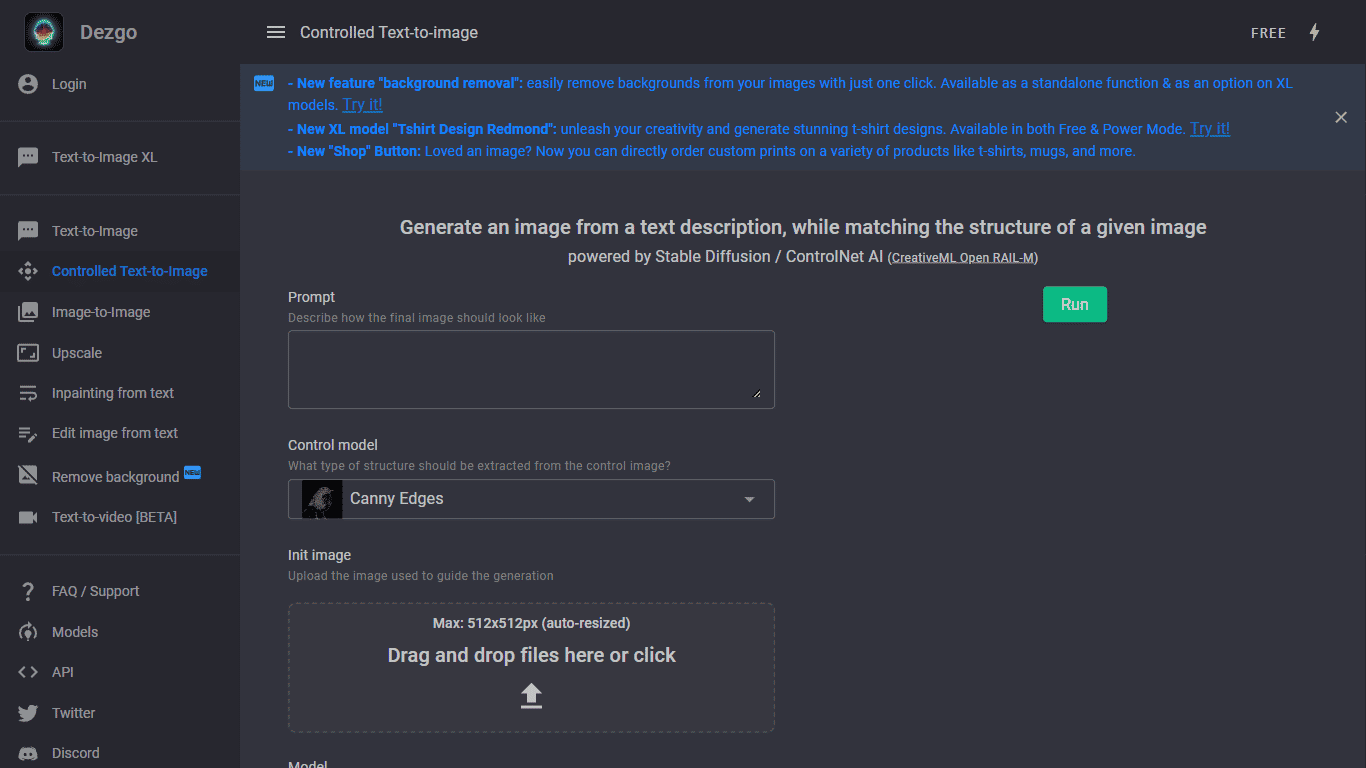Follow the Tshirt Design Redmond Try it! link
The image size is (1366, 768).
click(x=1210, y=129)
